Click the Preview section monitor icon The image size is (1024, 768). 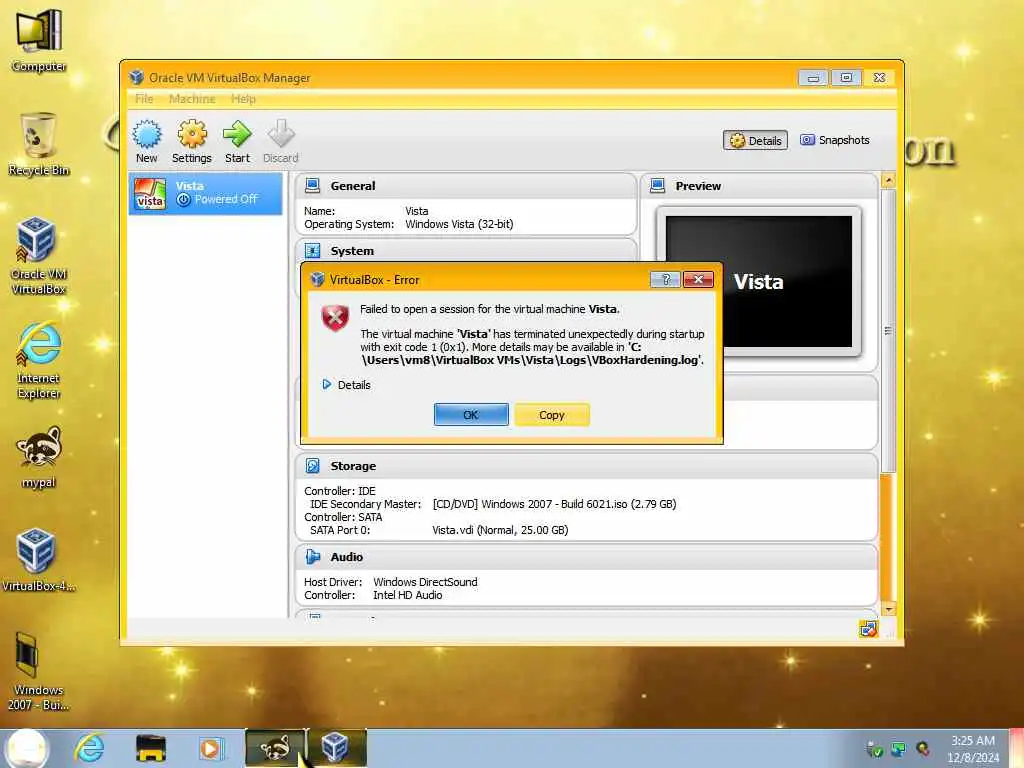pyautogui.click(x=658, y=185)
